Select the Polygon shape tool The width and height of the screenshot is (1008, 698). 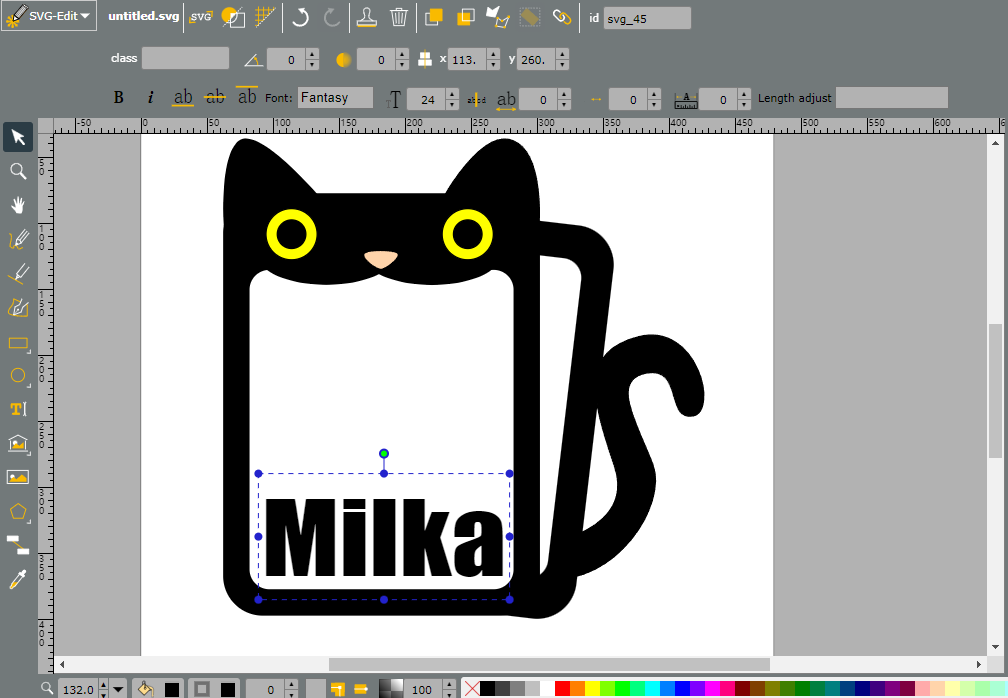click(x=18, y=512)
